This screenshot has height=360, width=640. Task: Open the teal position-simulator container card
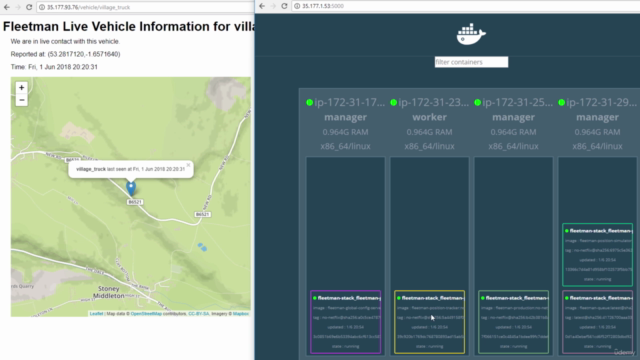tap(598, 255)
